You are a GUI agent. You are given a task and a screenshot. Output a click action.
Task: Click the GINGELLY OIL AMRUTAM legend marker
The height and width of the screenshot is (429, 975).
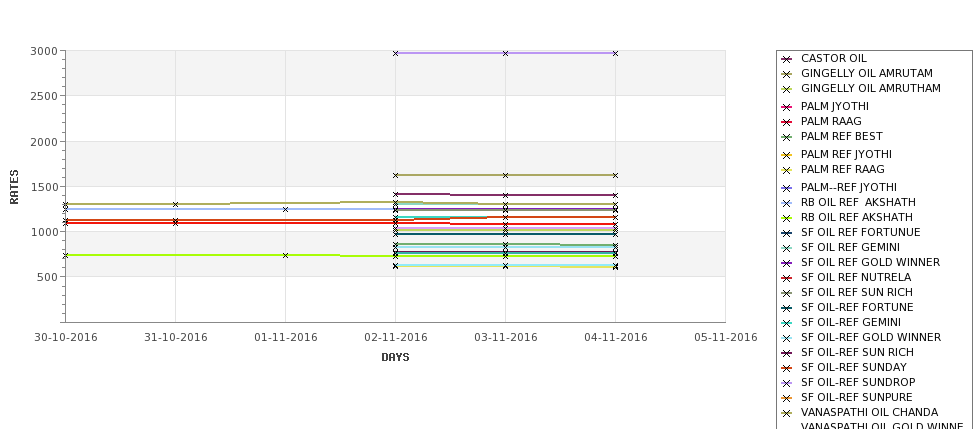(786, 75)
